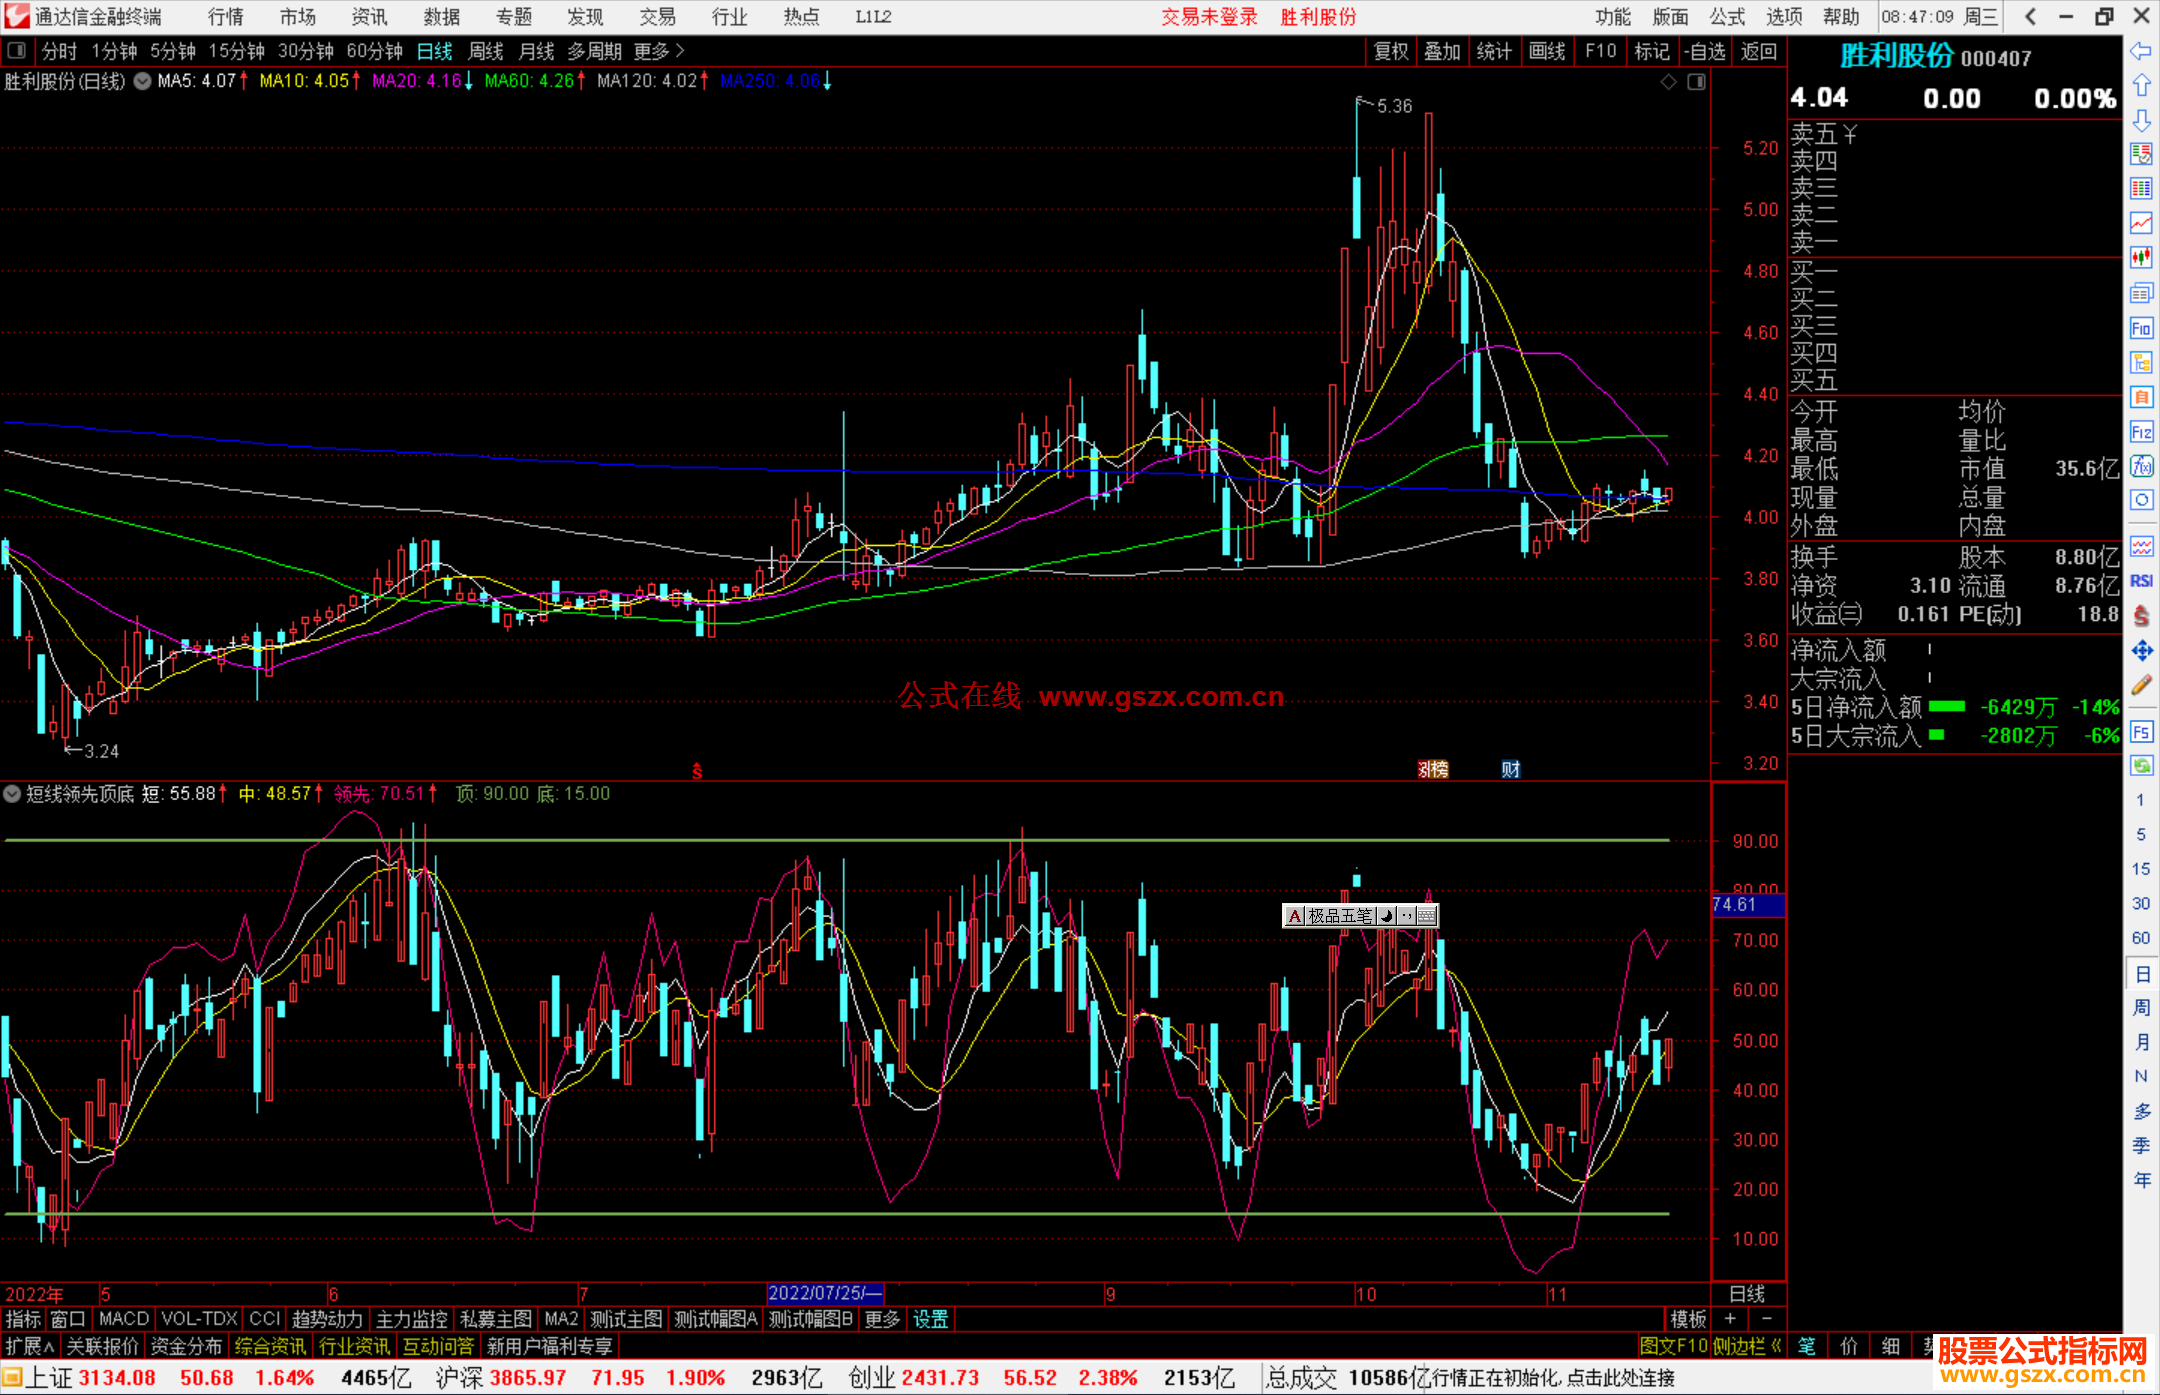Open the line chart trend sidebar icon
The width and height of the screenshot is (2160, 1395).
[2141, 223]
